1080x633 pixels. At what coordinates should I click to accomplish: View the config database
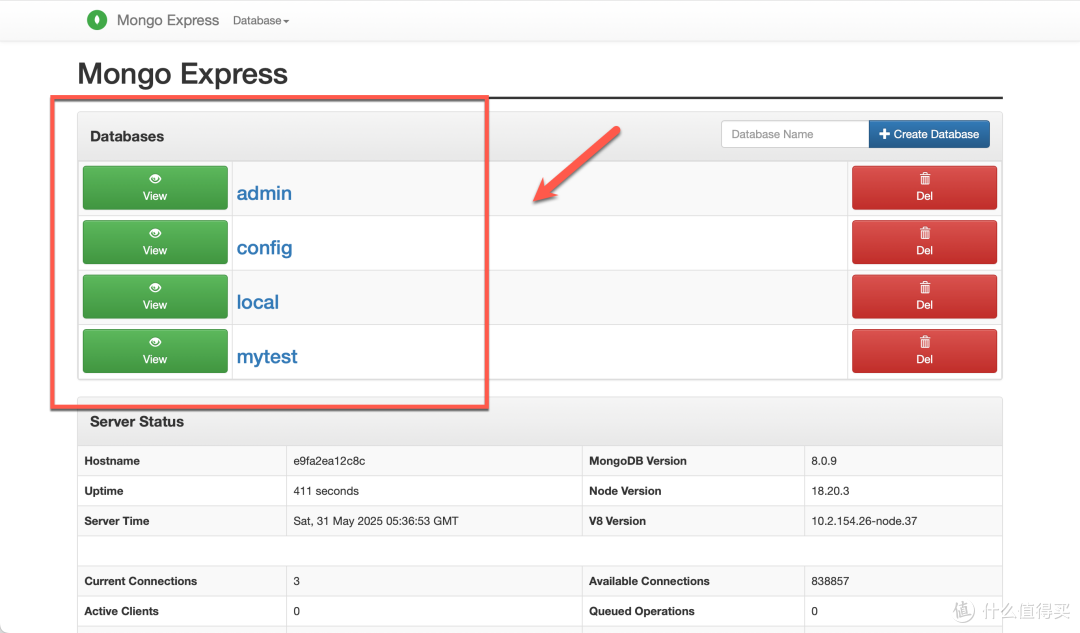pos(155,242)
